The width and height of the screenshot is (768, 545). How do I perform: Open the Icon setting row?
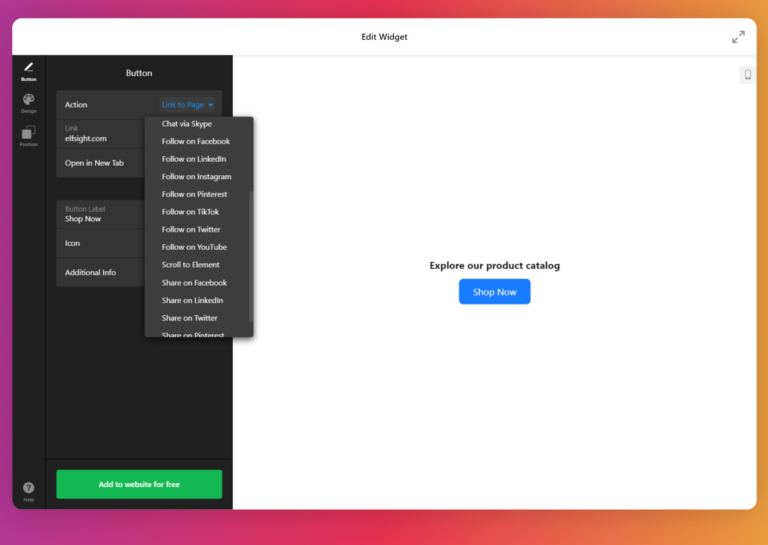click(100, 243)
